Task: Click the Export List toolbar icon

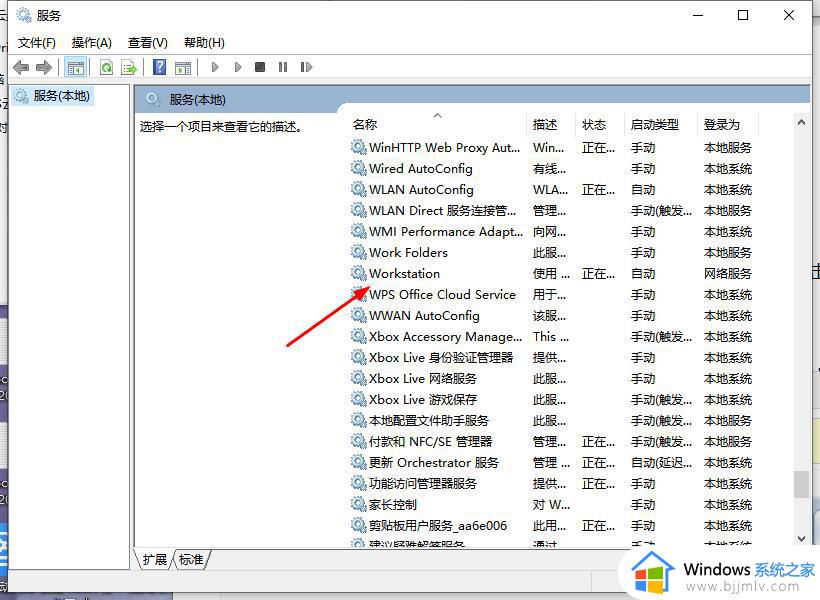Action: 129,67
